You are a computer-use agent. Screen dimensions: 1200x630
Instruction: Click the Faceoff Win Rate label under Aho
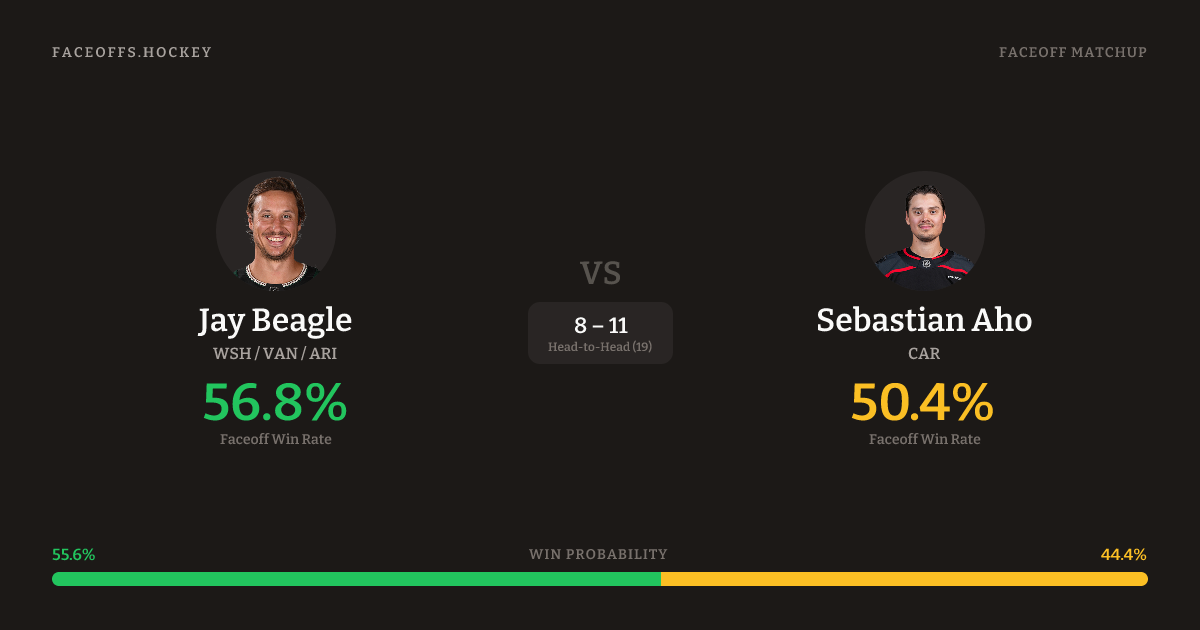pyautogui.click(x=924, y=439)
